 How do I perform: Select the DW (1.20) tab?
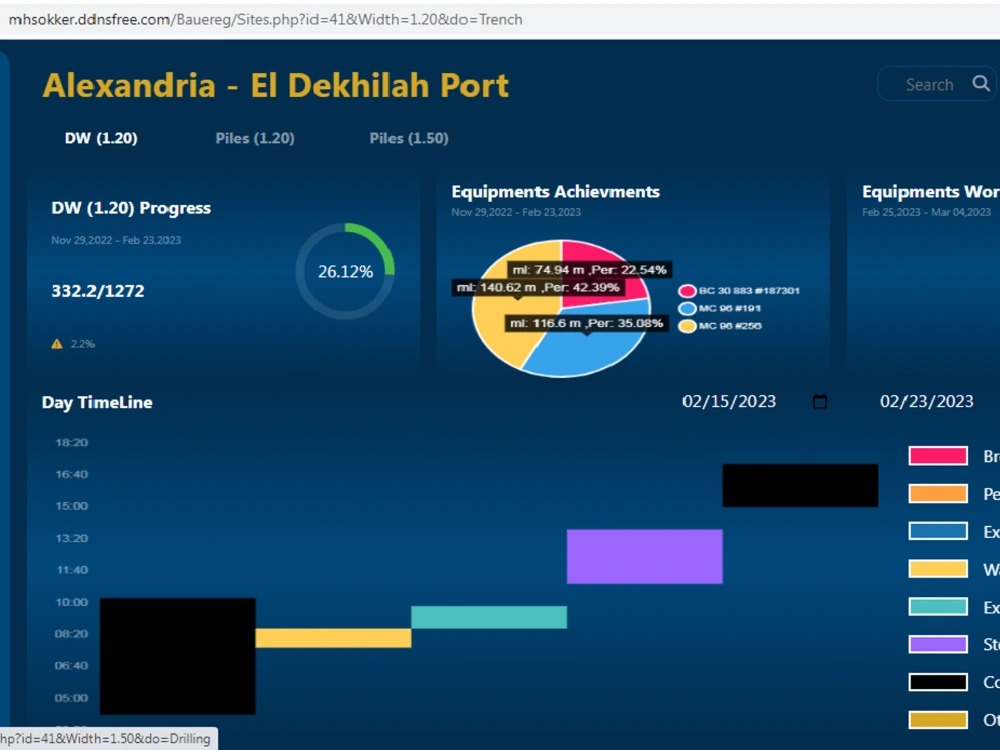100,138
